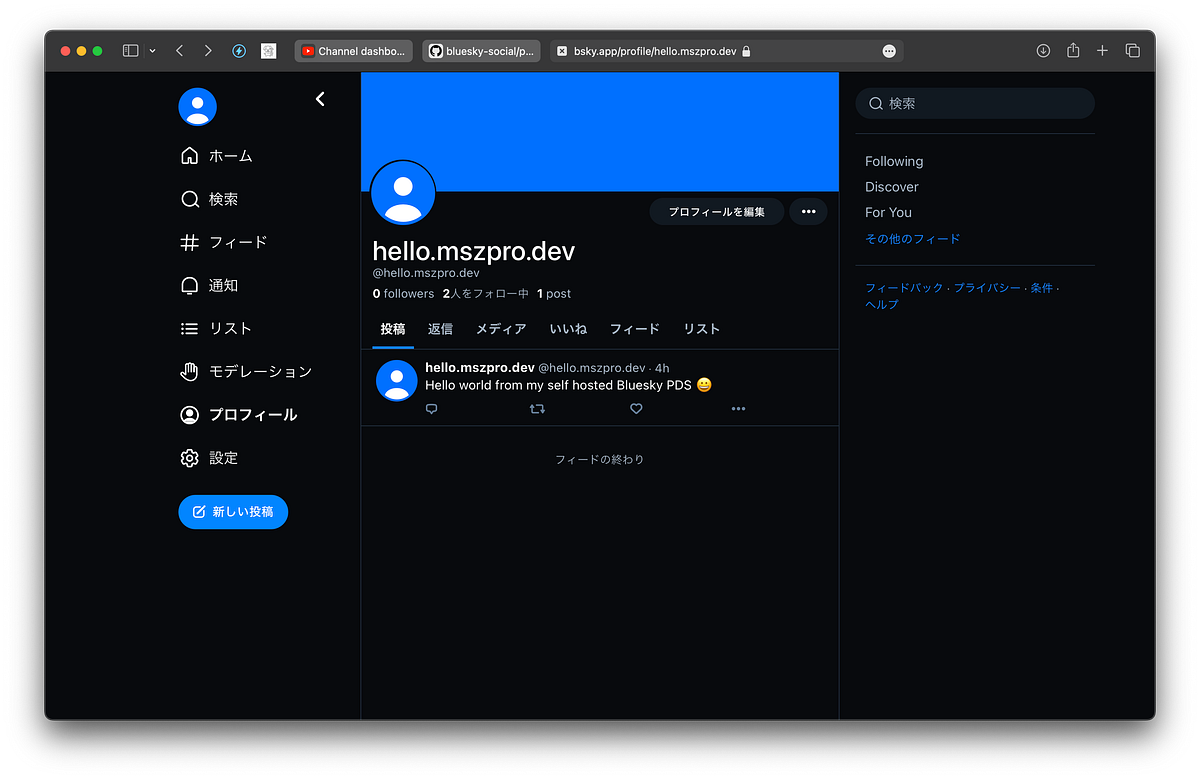The height and width of the screenshot is (779, 1200).
Task: Reply to the post using speech bubble icon
Action: pos(431,409)
